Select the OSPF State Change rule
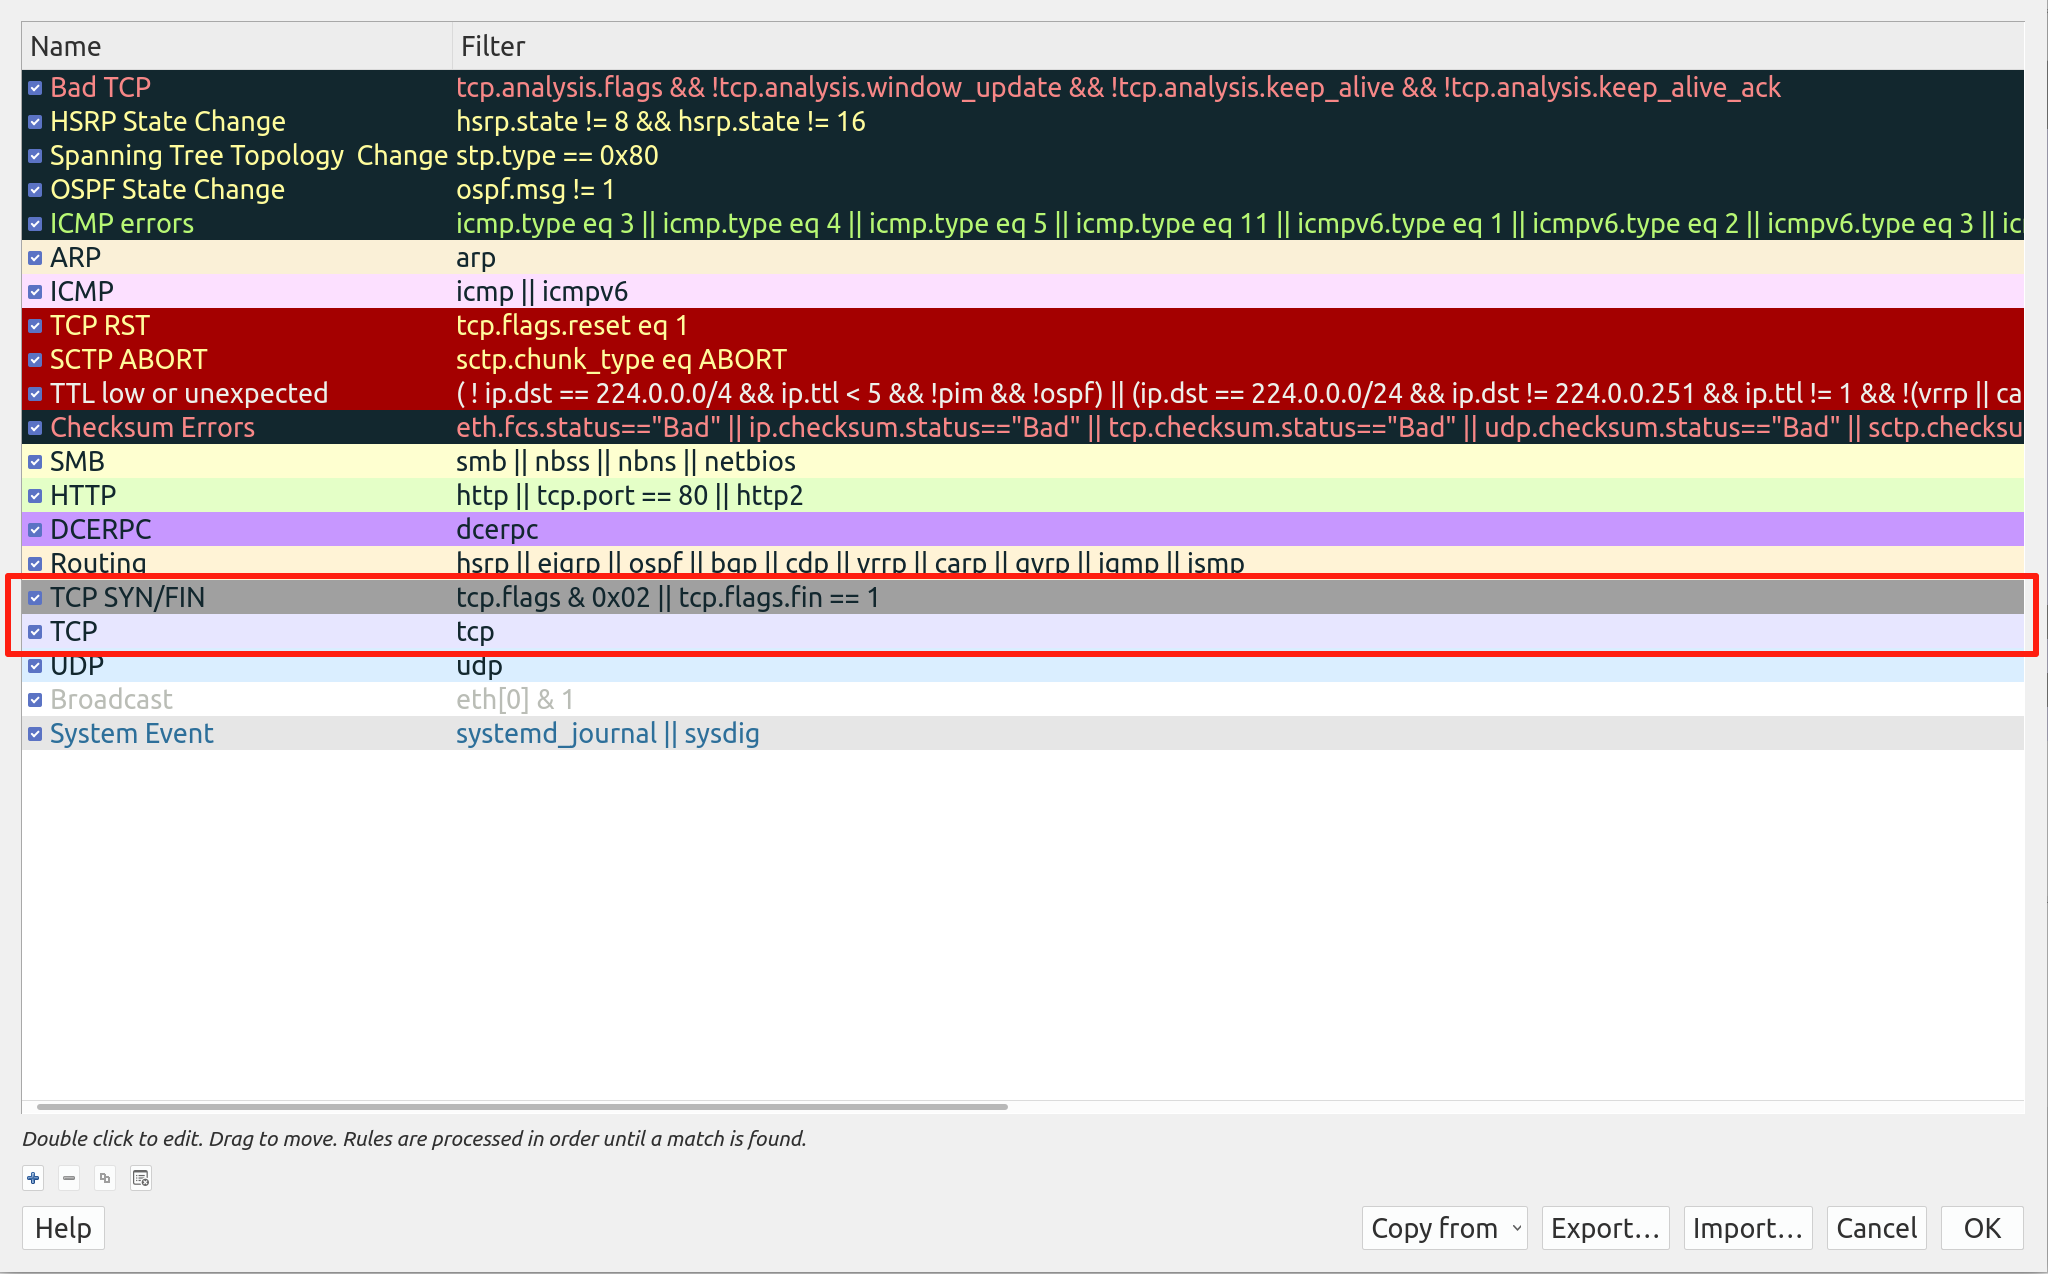Image resolution: width=2048 pixels, height=1274 pixels. tap(168, 190)
